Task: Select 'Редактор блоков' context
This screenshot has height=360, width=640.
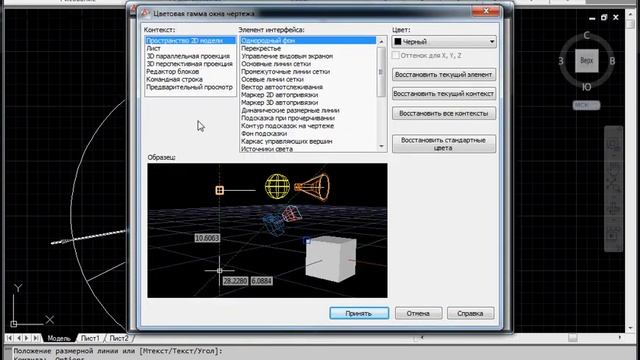Action: [173, 71]
